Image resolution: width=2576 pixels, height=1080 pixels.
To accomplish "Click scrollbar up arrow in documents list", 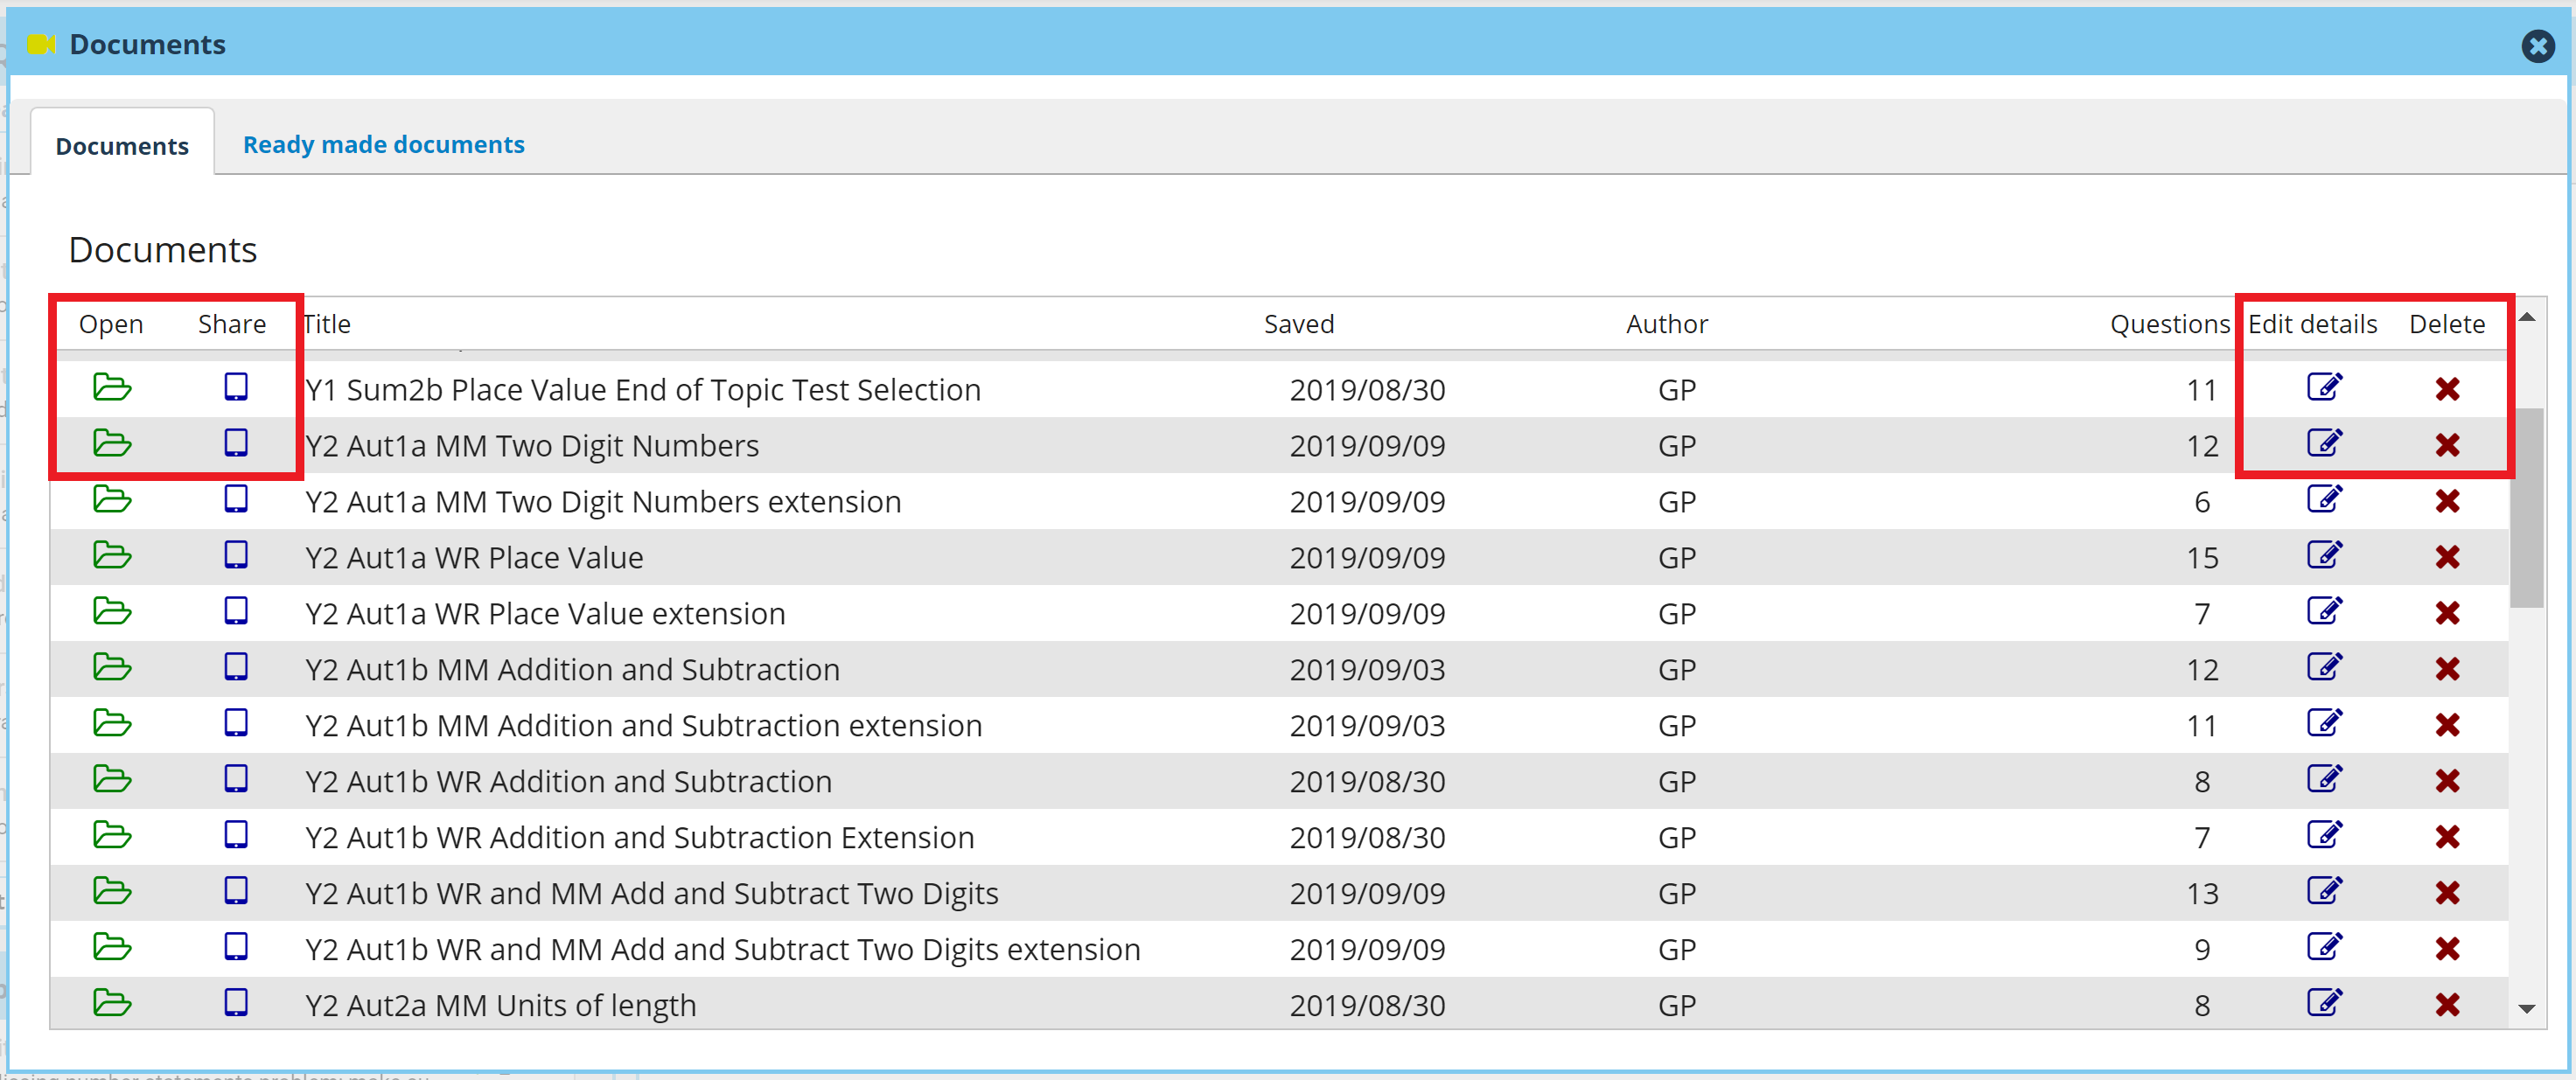I will pos(2526,318).
